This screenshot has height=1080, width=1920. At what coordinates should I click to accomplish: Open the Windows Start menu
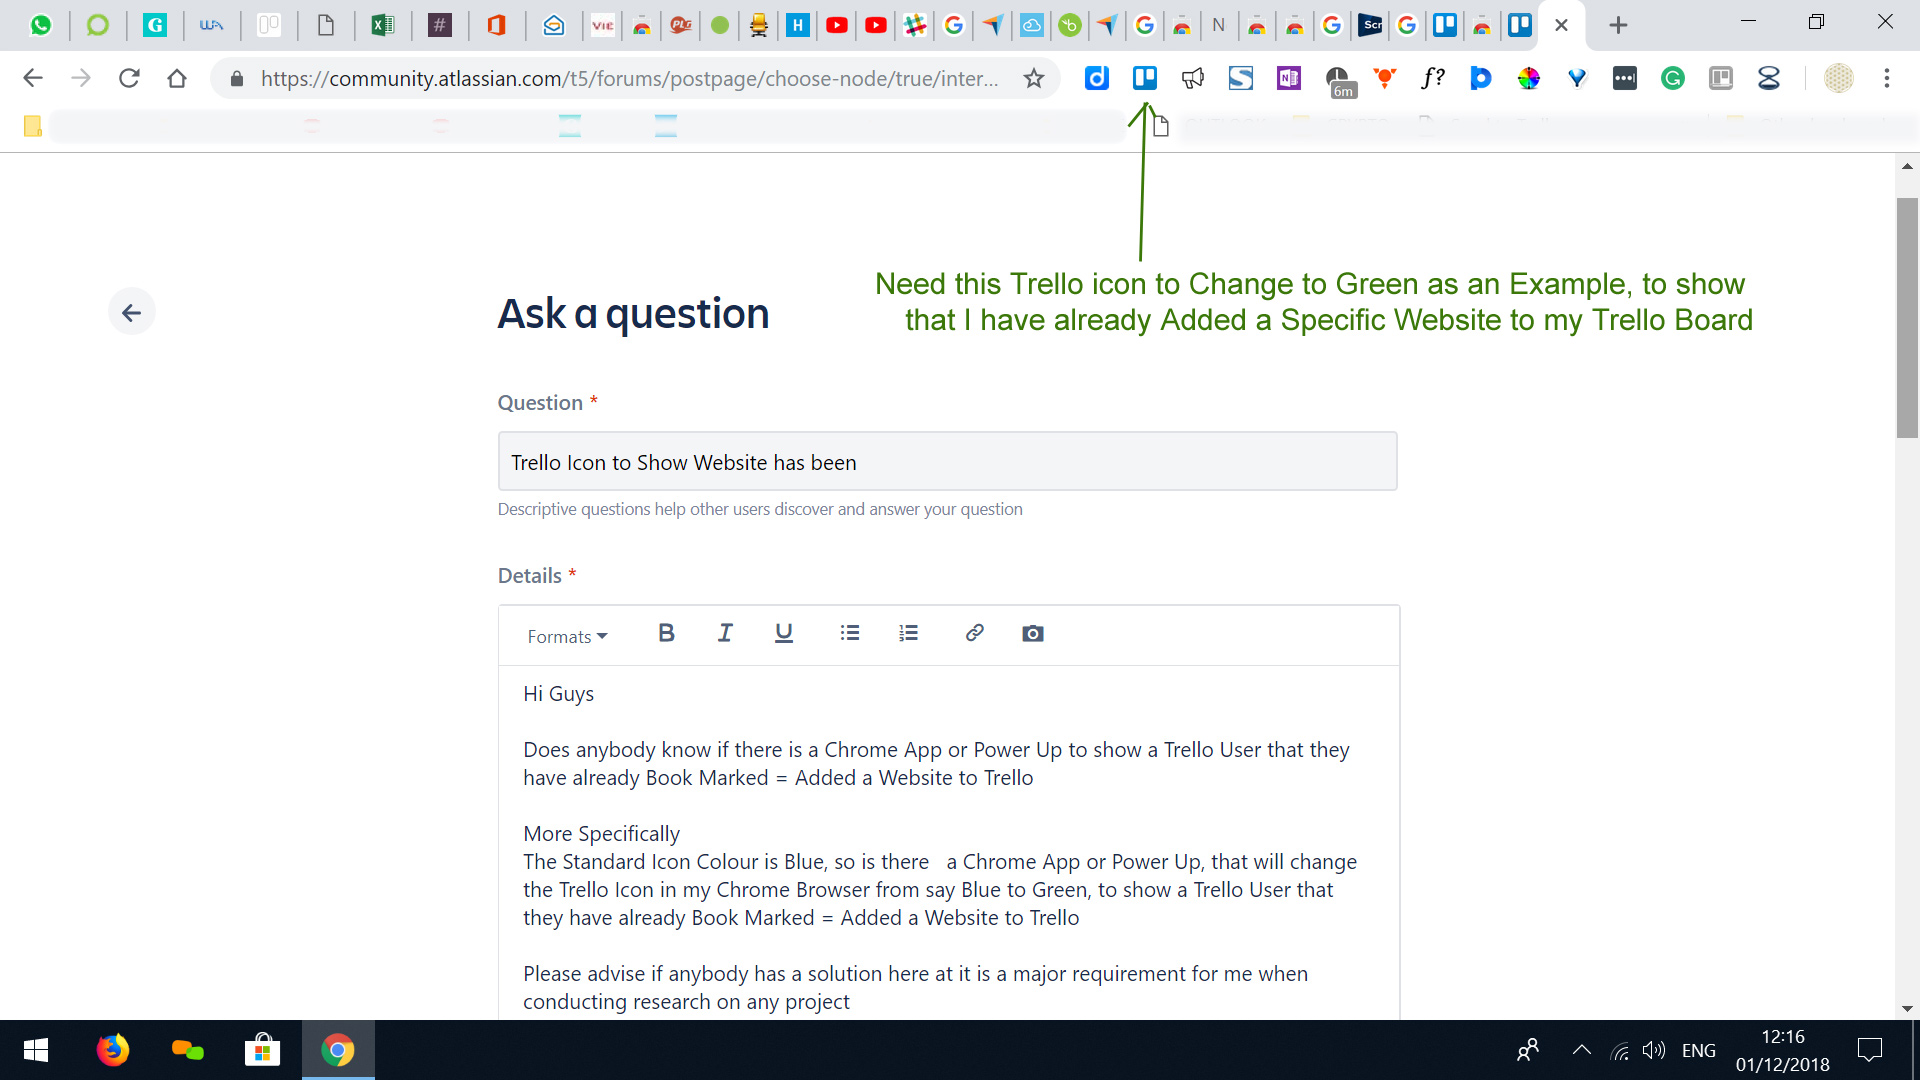coord(36,1050)
